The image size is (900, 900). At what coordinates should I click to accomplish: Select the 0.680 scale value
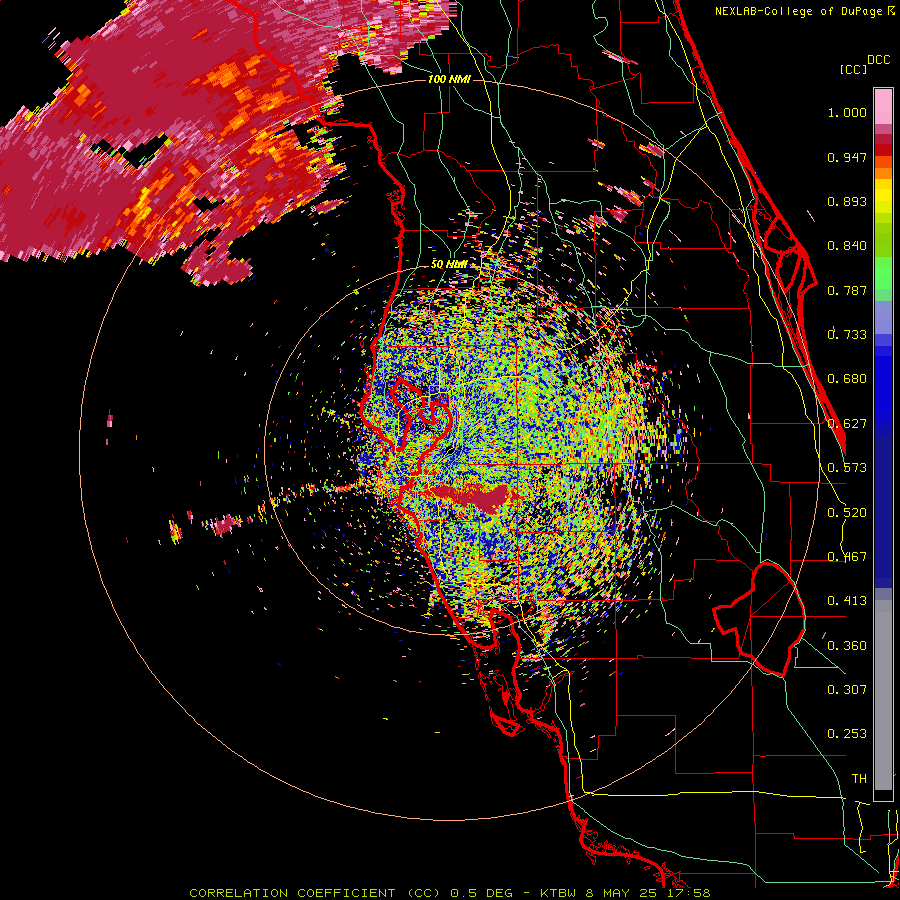pos(847,379)
